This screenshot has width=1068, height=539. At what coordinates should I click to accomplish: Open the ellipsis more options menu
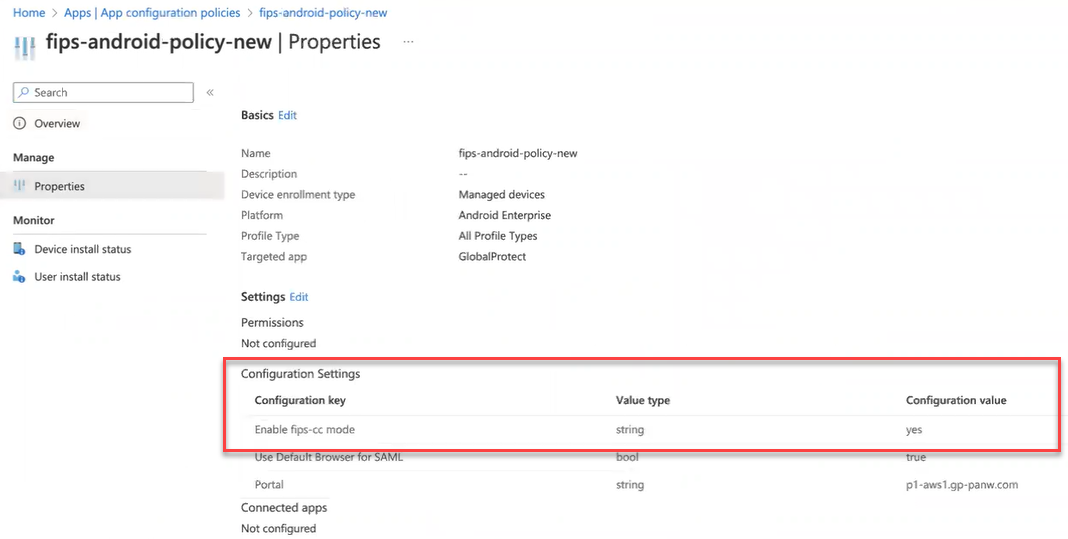pyautogui.click(x=408, y=43)
